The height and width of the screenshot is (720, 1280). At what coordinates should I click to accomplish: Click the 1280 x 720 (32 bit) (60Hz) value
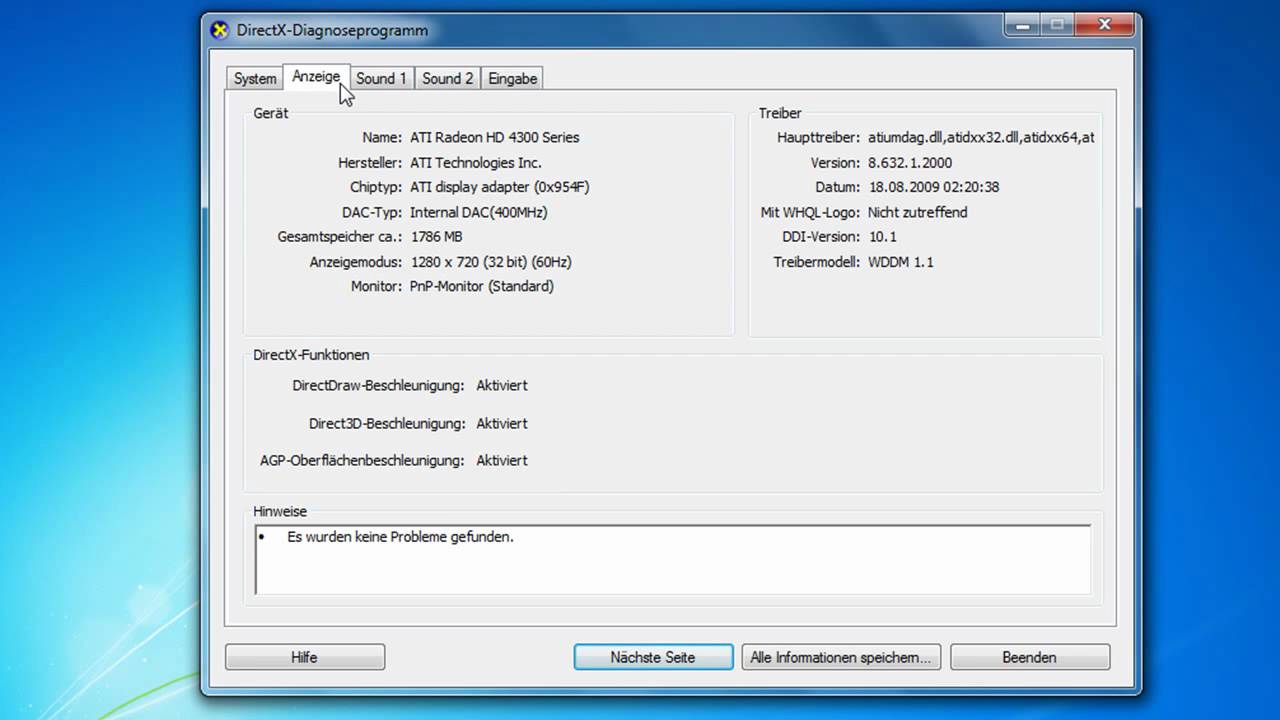(491, 262)
